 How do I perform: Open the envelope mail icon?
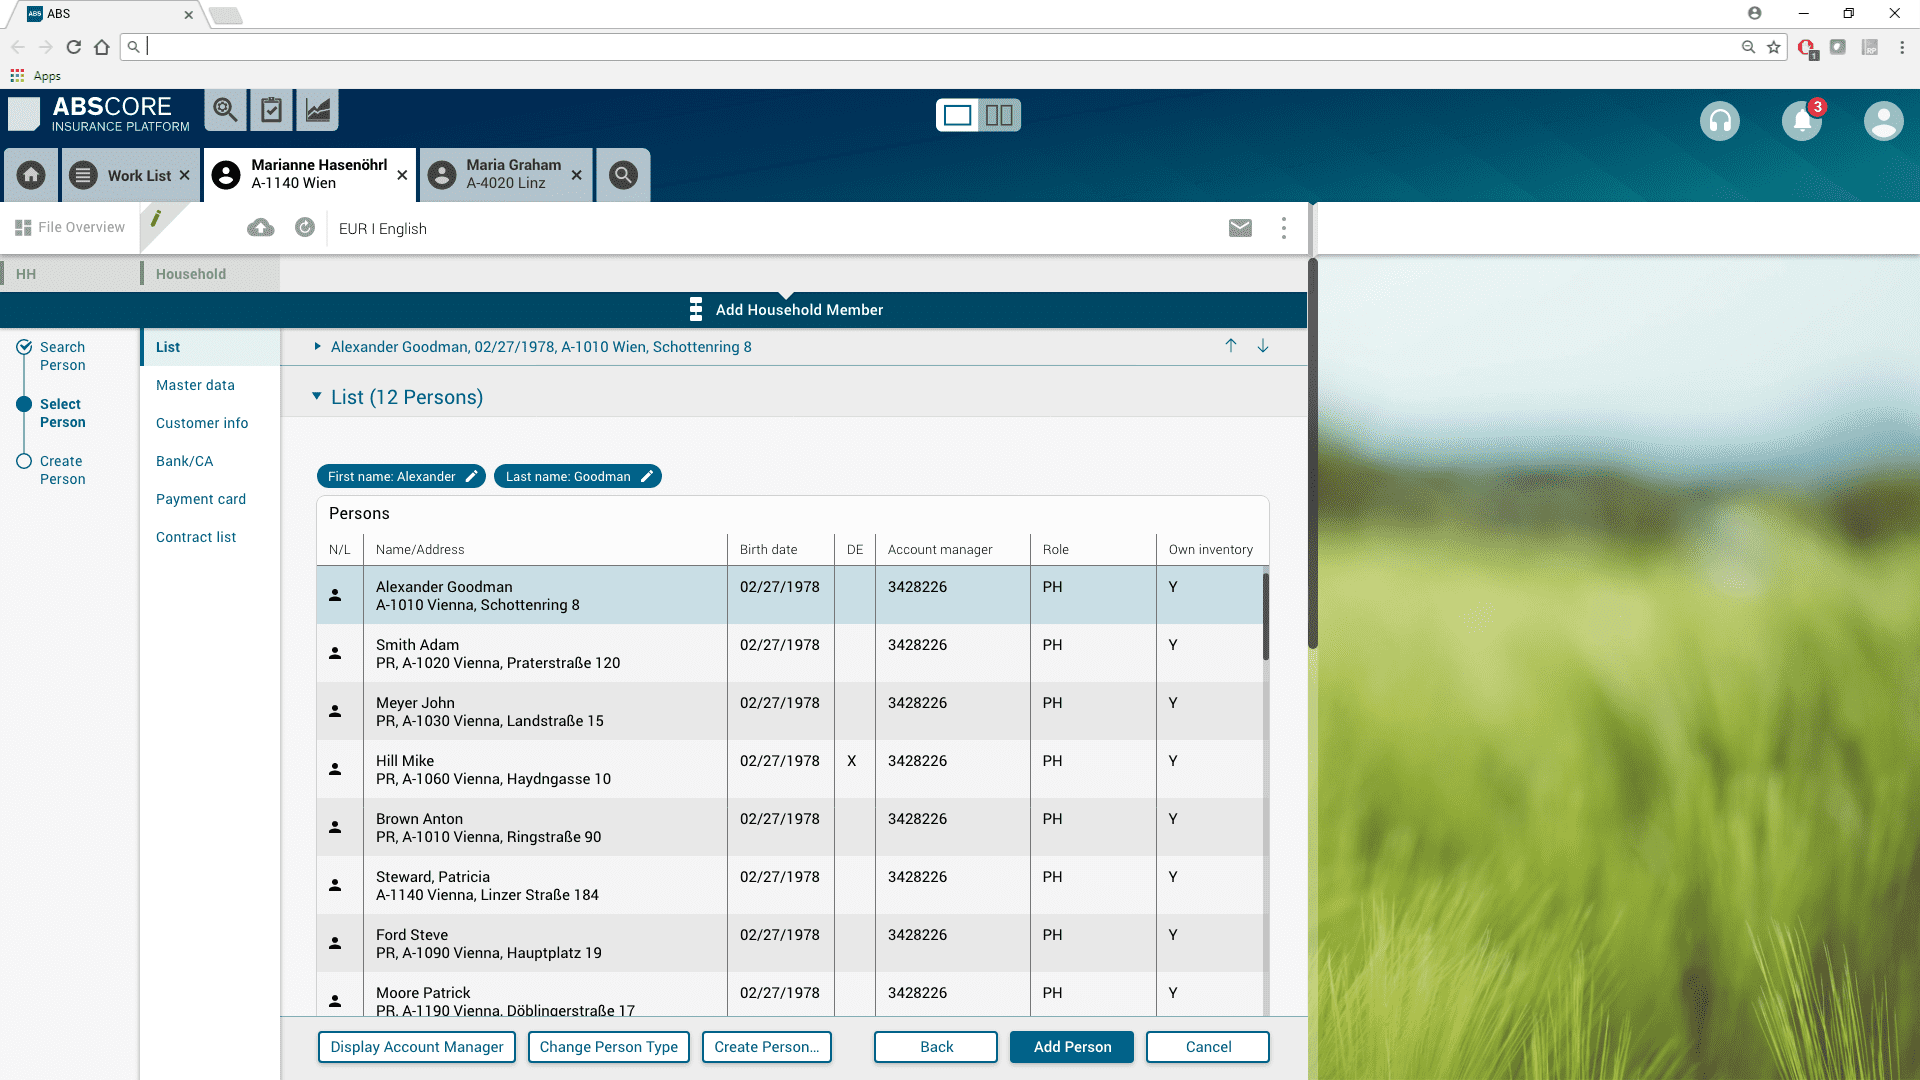1240,228
